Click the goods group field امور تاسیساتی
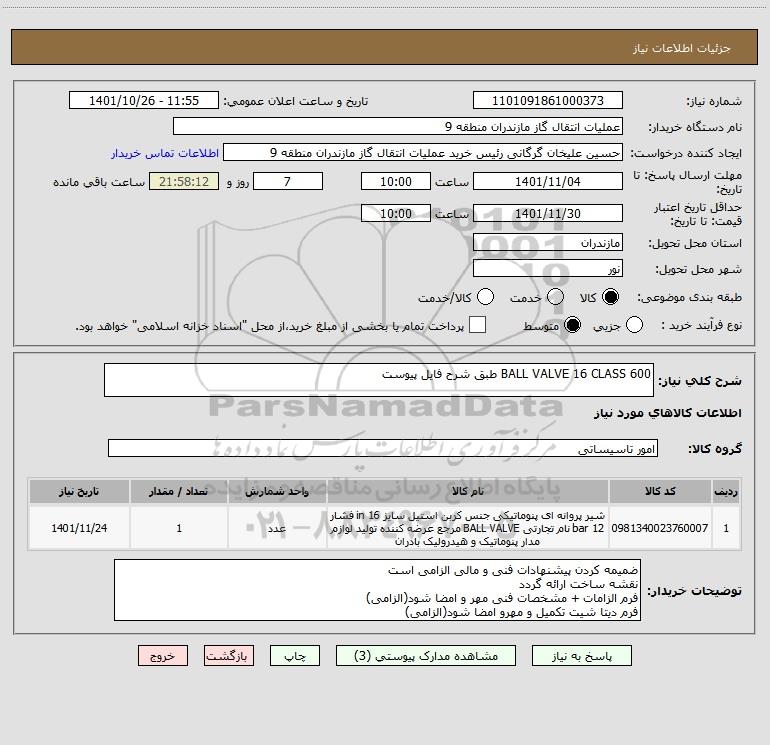The image size is (770, 745). coord(383,448)
